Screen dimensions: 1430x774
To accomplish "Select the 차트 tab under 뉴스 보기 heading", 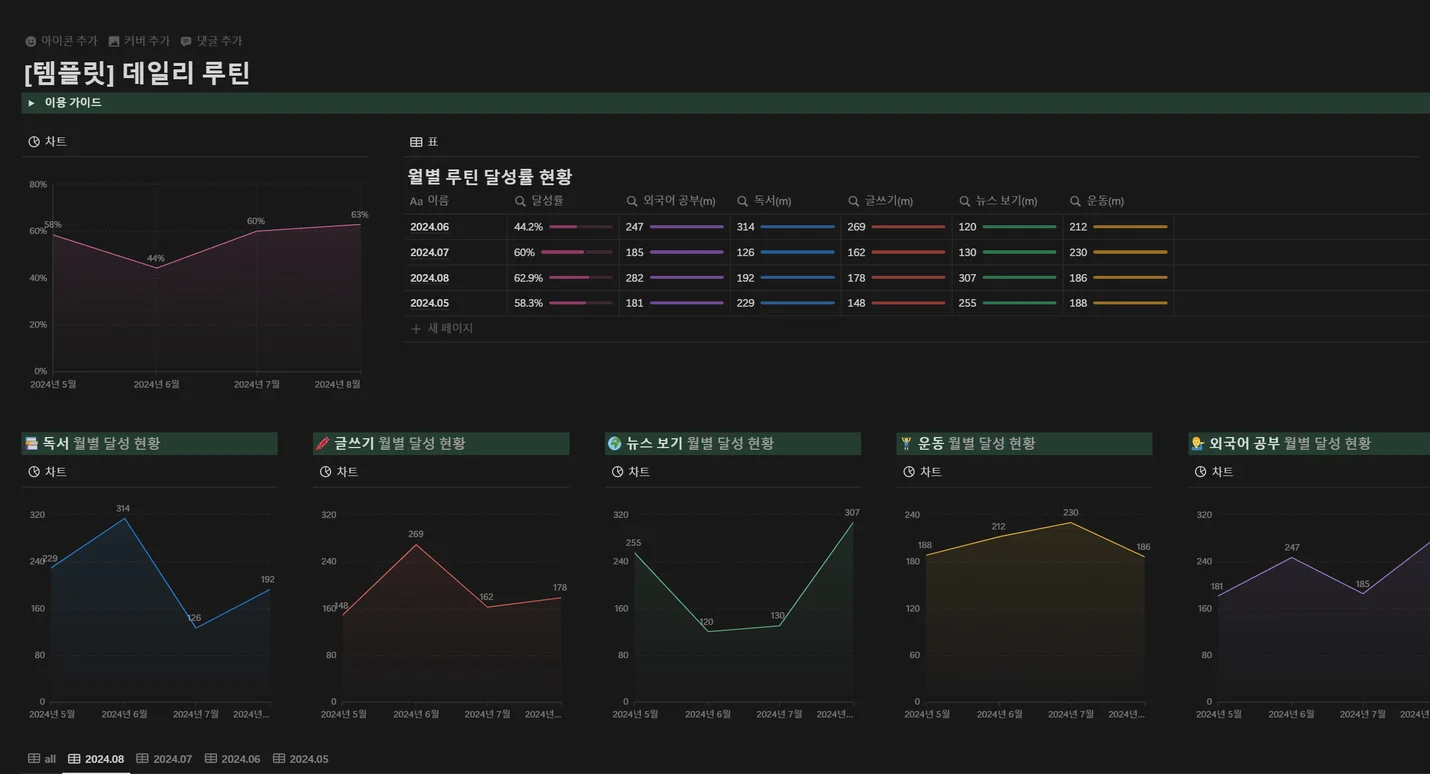I will click(631, 472).
